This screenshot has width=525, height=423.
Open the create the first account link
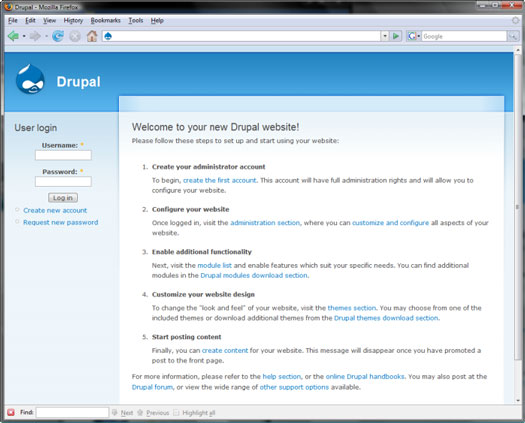click(220, 180)
